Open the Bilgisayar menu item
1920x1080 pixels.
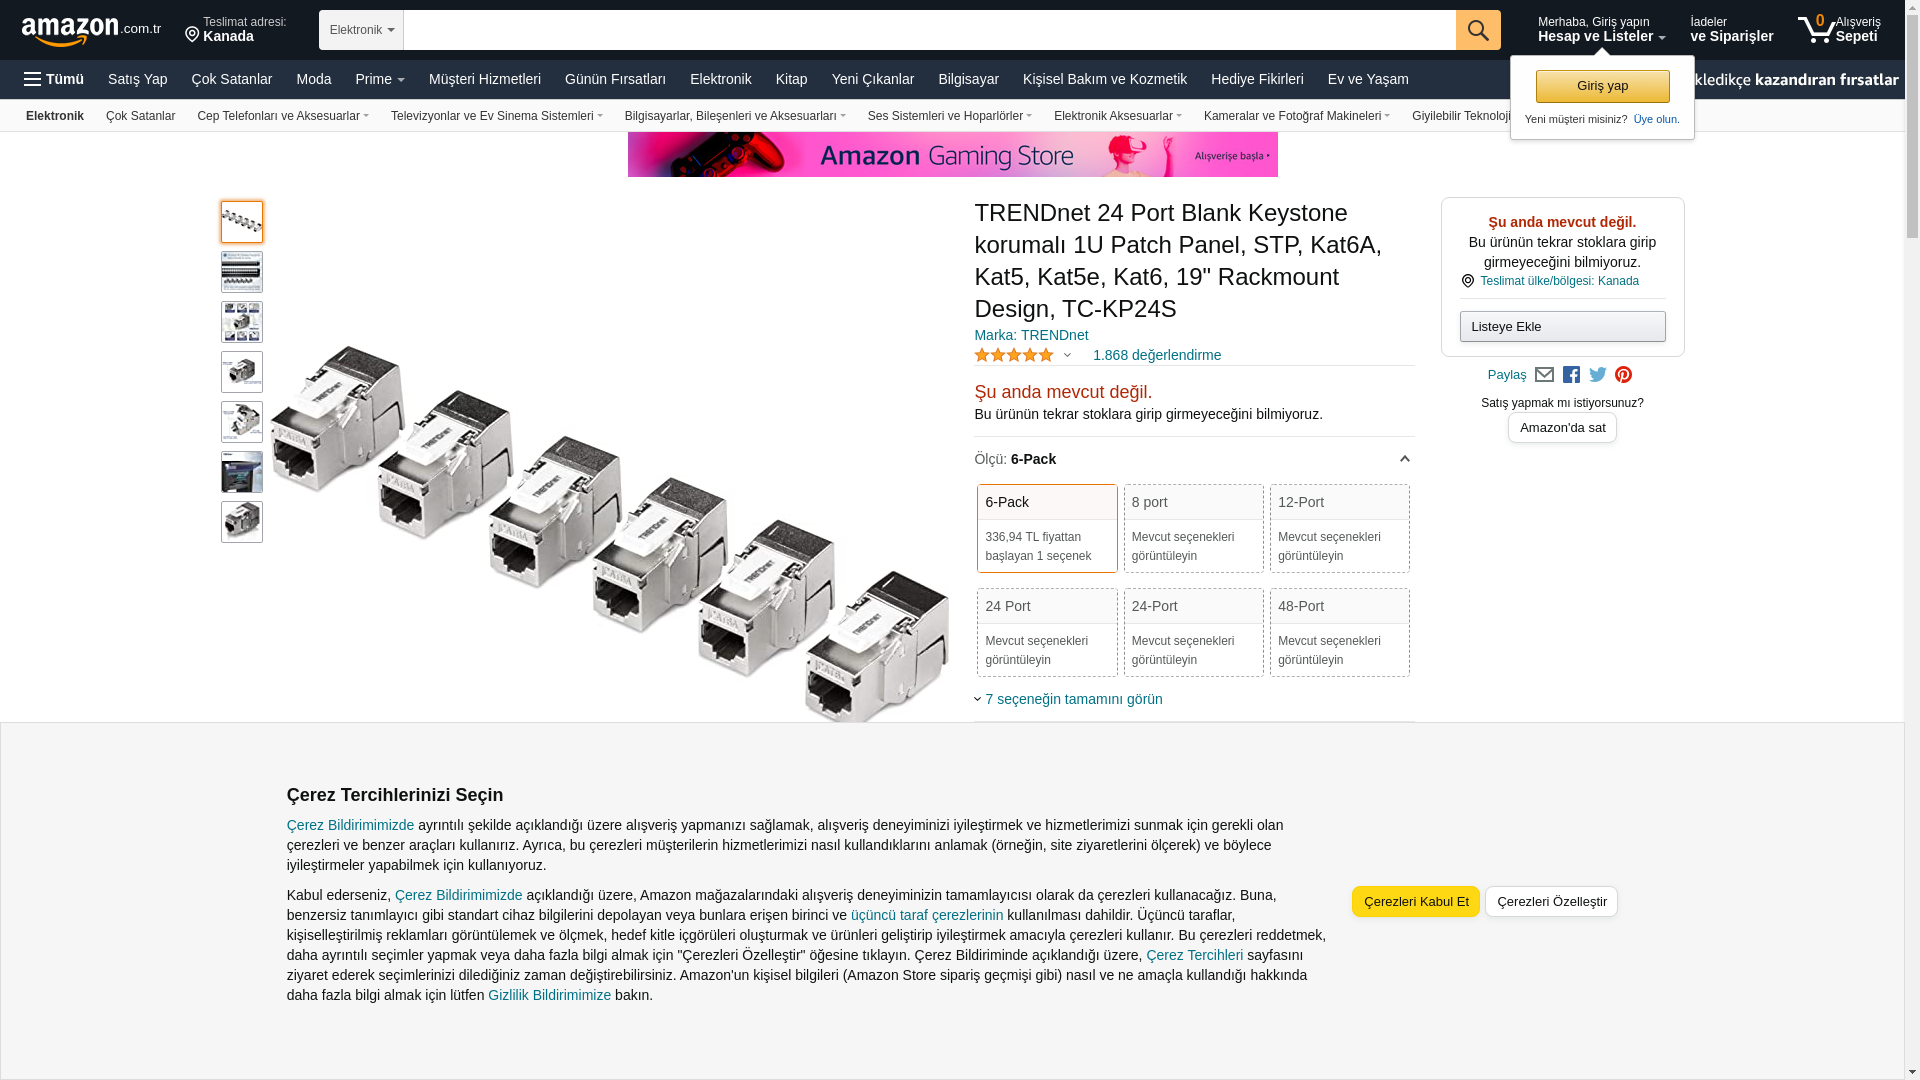click(x=968, y=79)
